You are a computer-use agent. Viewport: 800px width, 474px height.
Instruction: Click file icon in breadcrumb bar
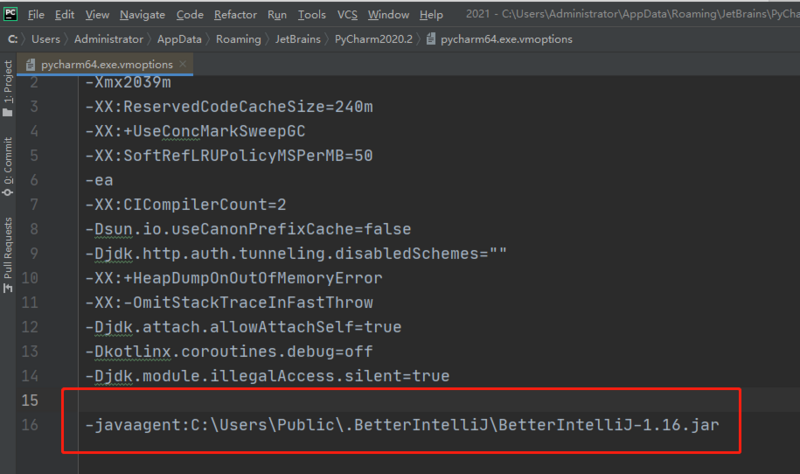(x=431, y=39)
